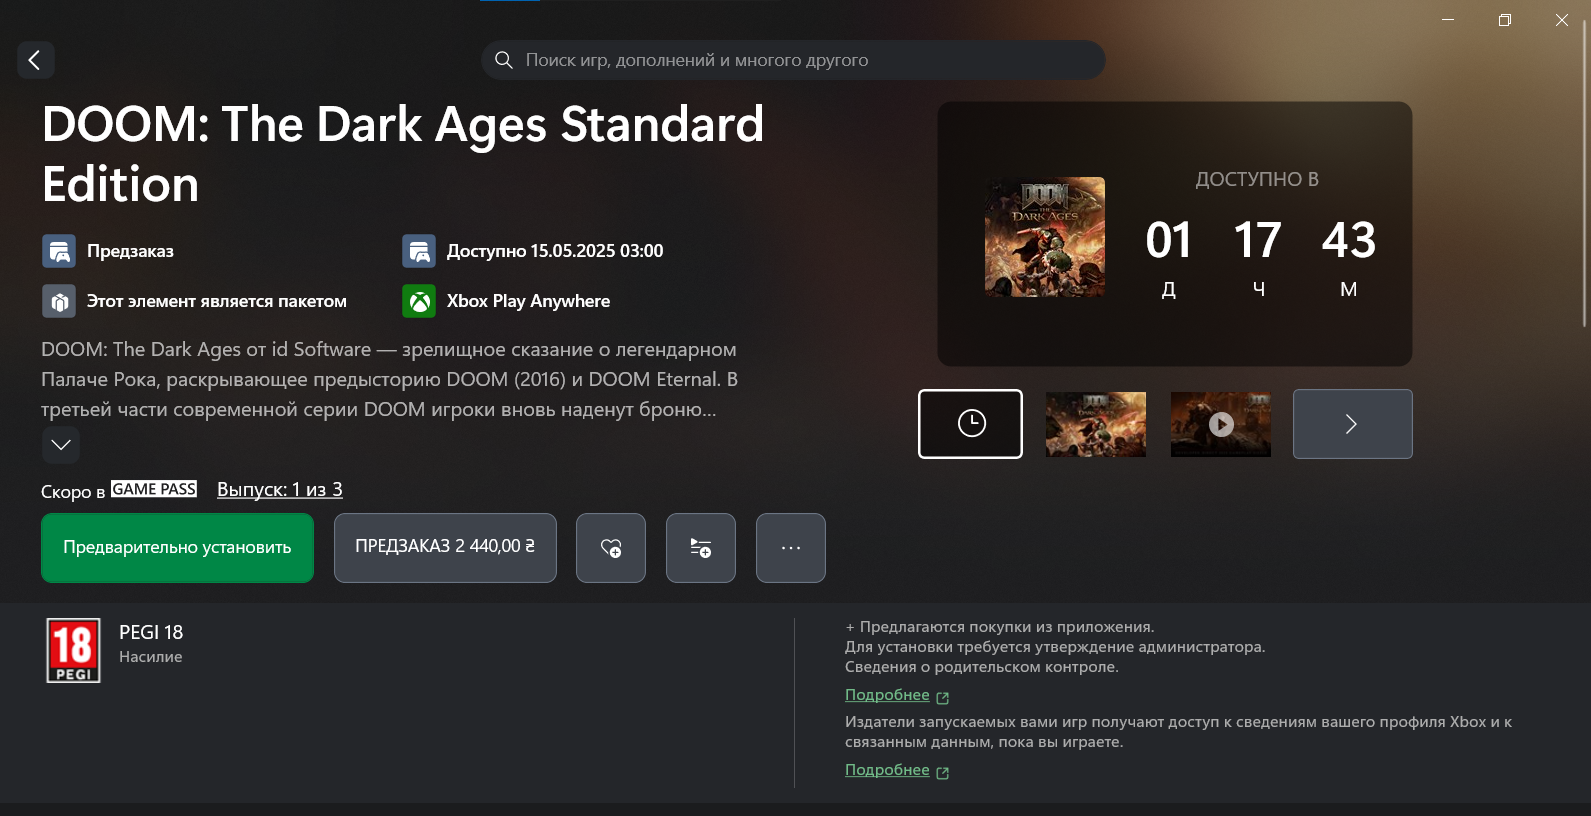
Task: Add game to play-later queue
Action: [x=701, y=548]
